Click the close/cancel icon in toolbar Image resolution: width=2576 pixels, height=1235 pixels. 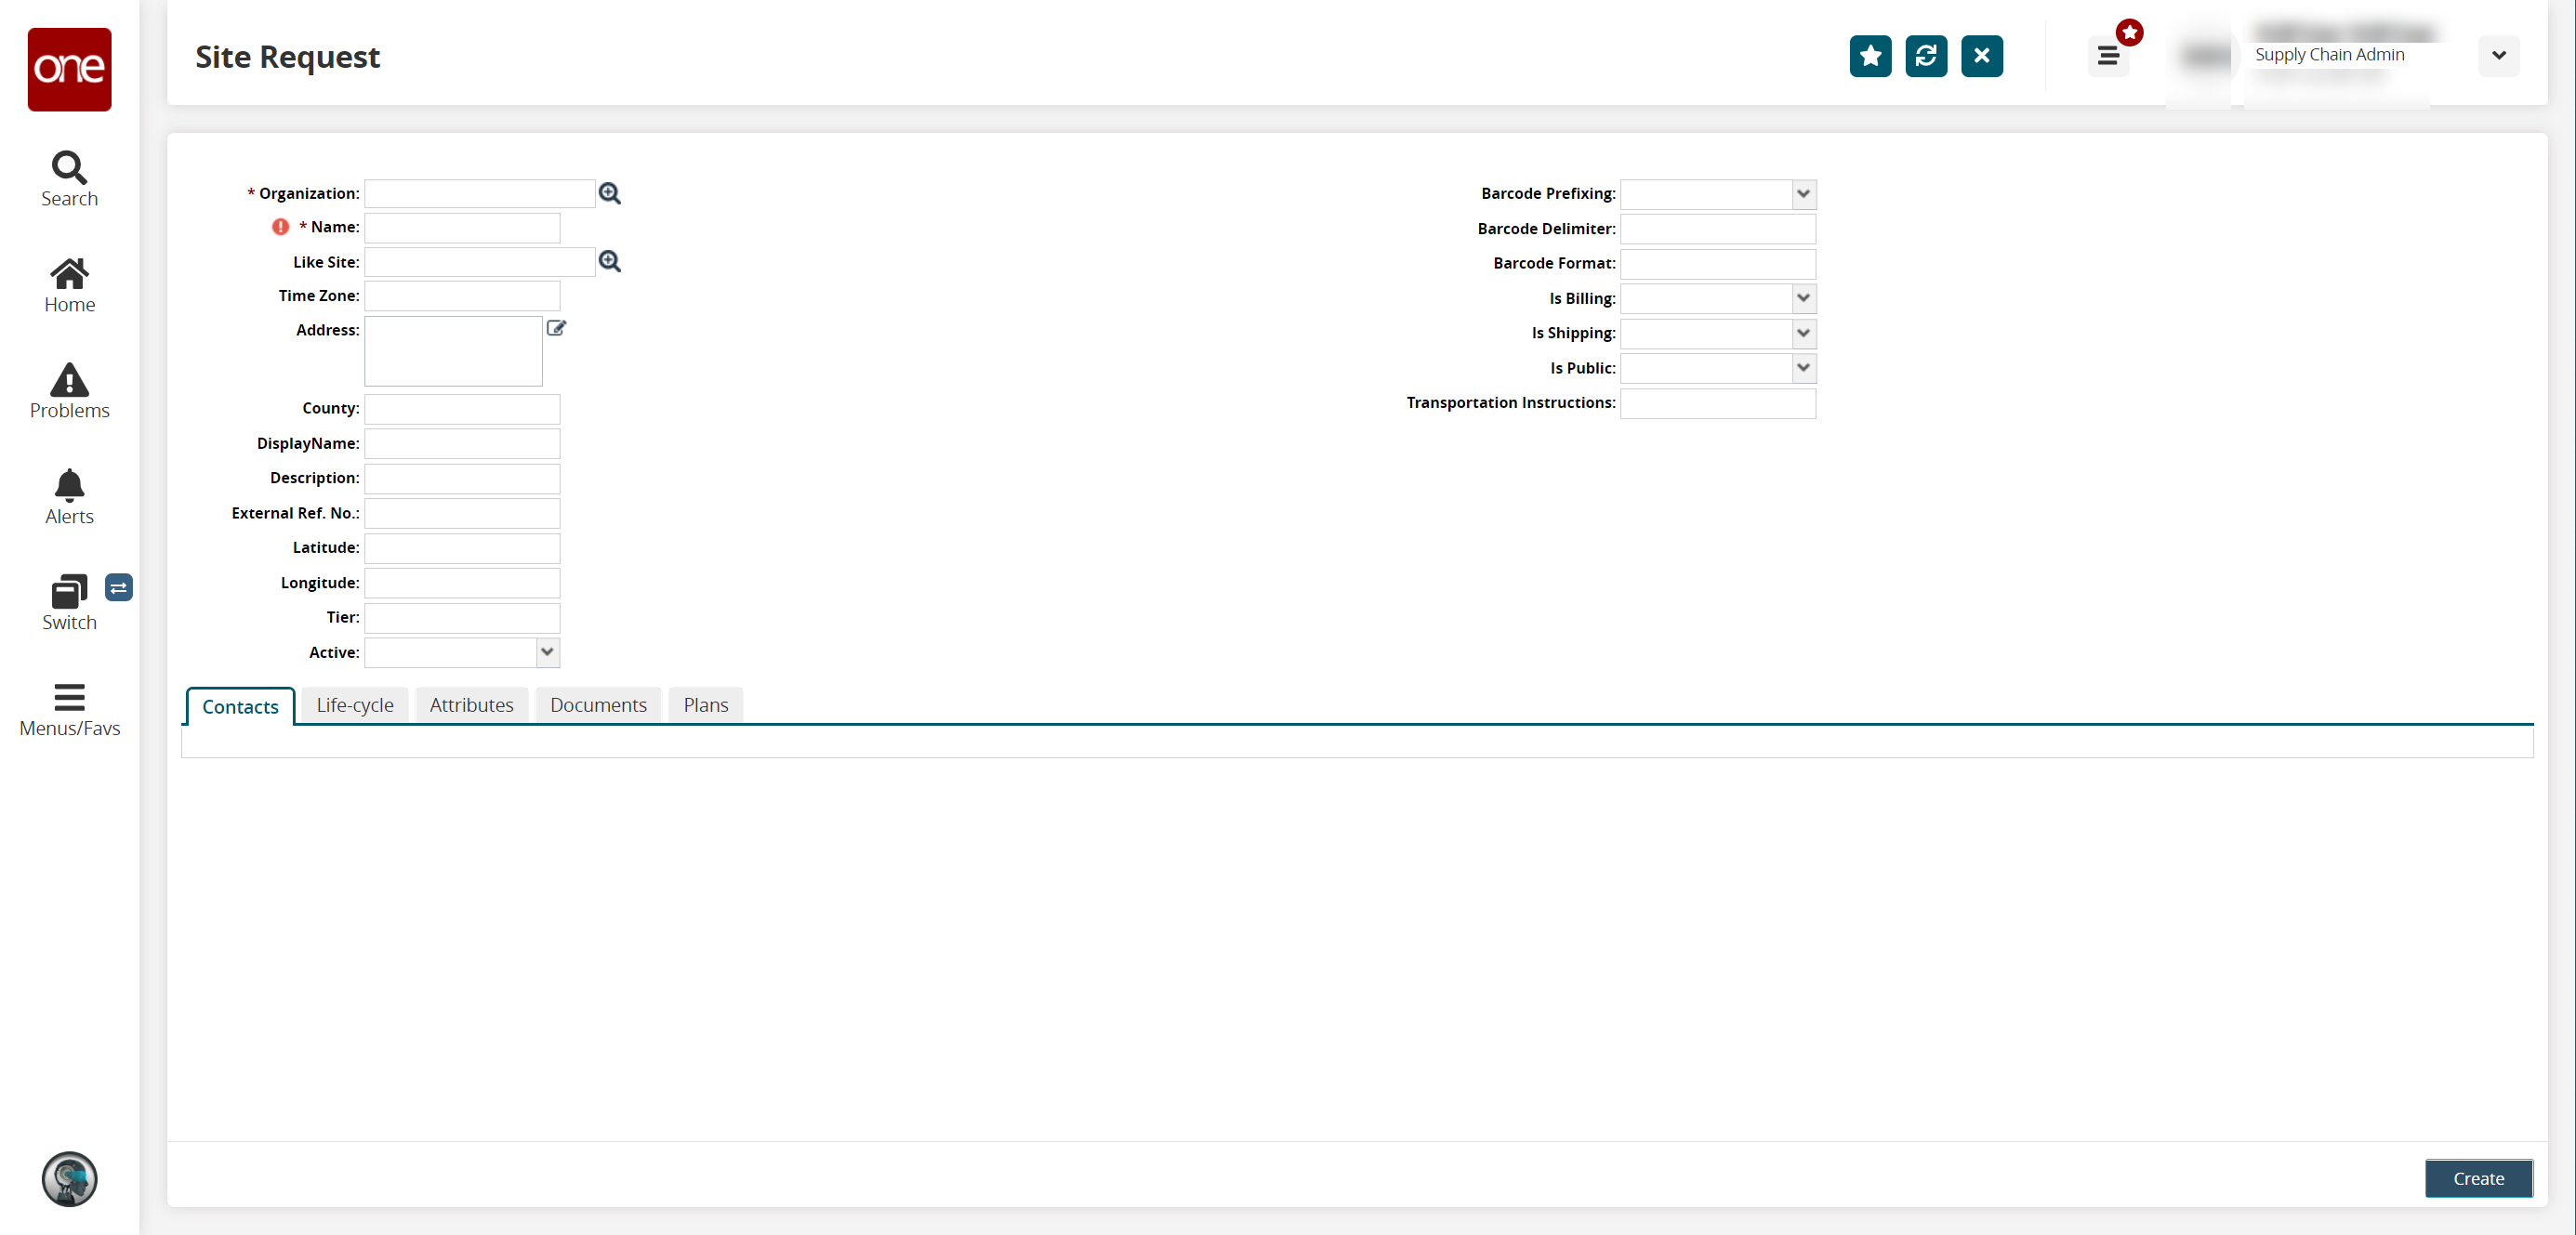pyautogui.click(x=1983, y=56)
